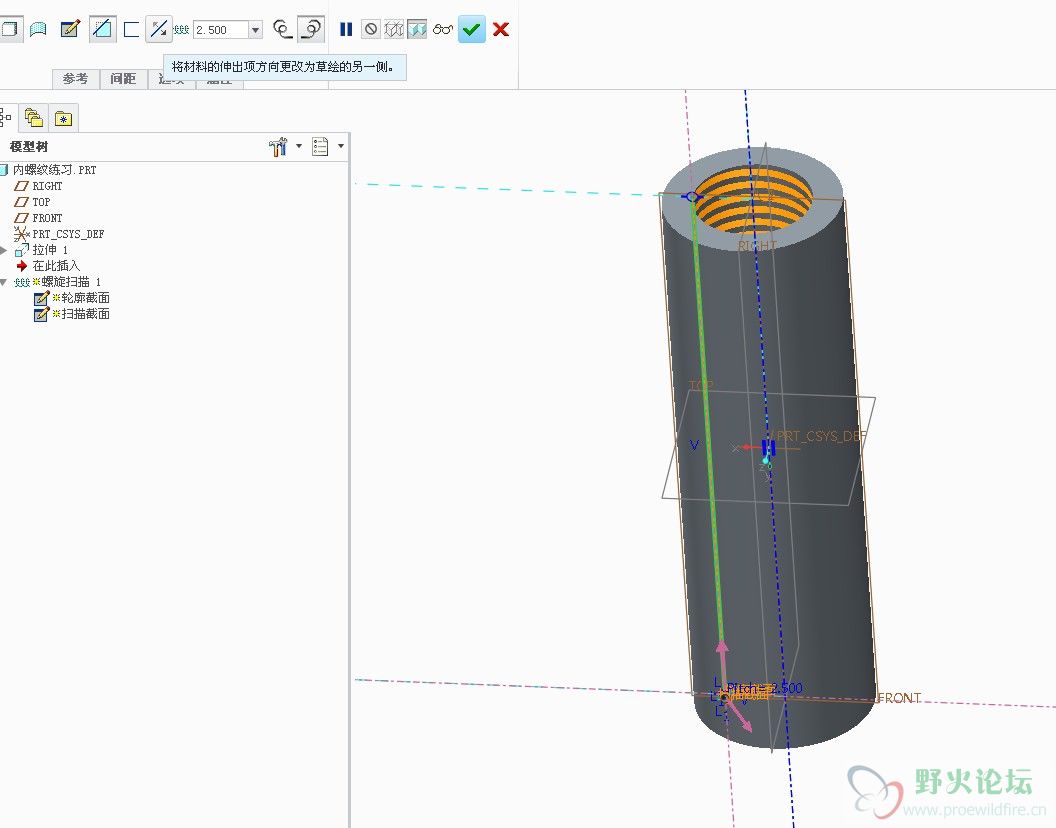Select the sweep as surface option
Viewport: 1056px width, 828px height.
point(38,30)
